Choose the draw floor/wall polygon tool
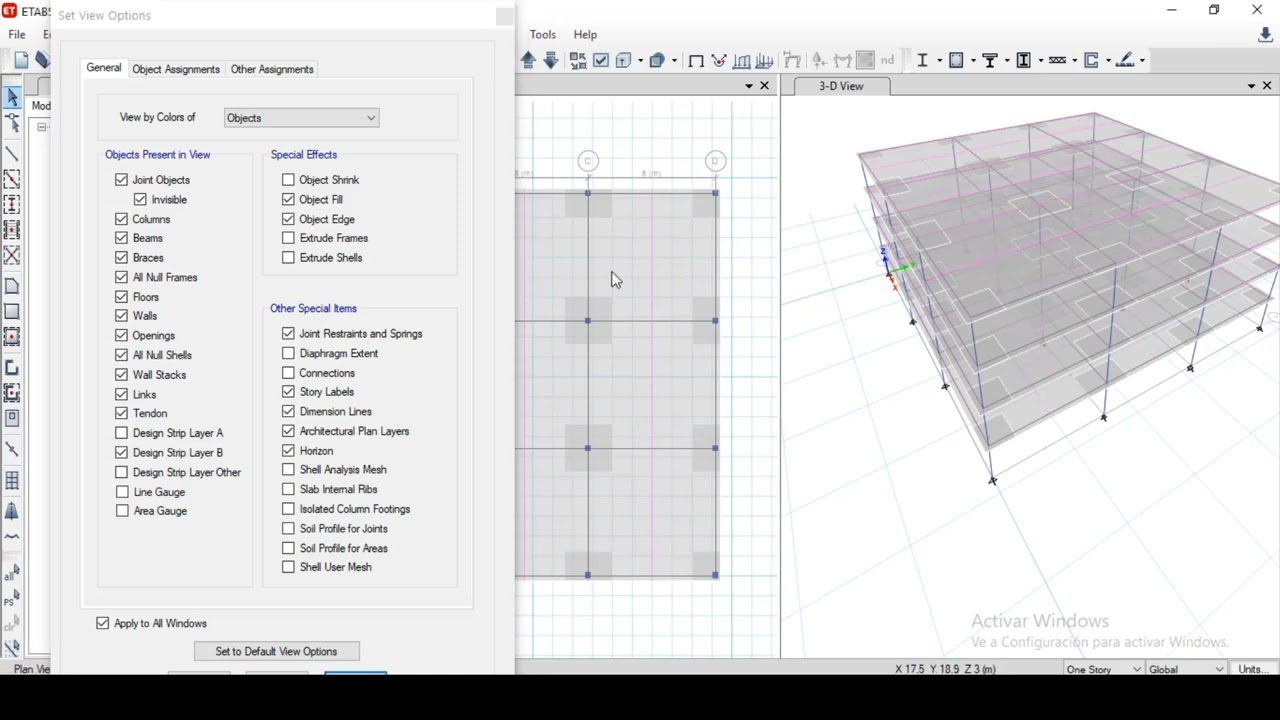The image size is (1280, 720). (x=12, y=287)
